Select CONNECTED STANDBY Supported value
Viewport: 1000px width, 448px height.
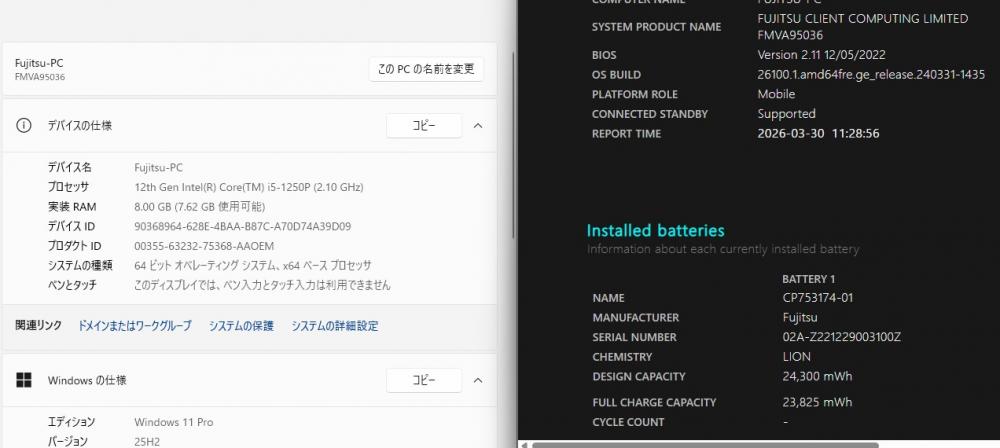pos(786,114)
